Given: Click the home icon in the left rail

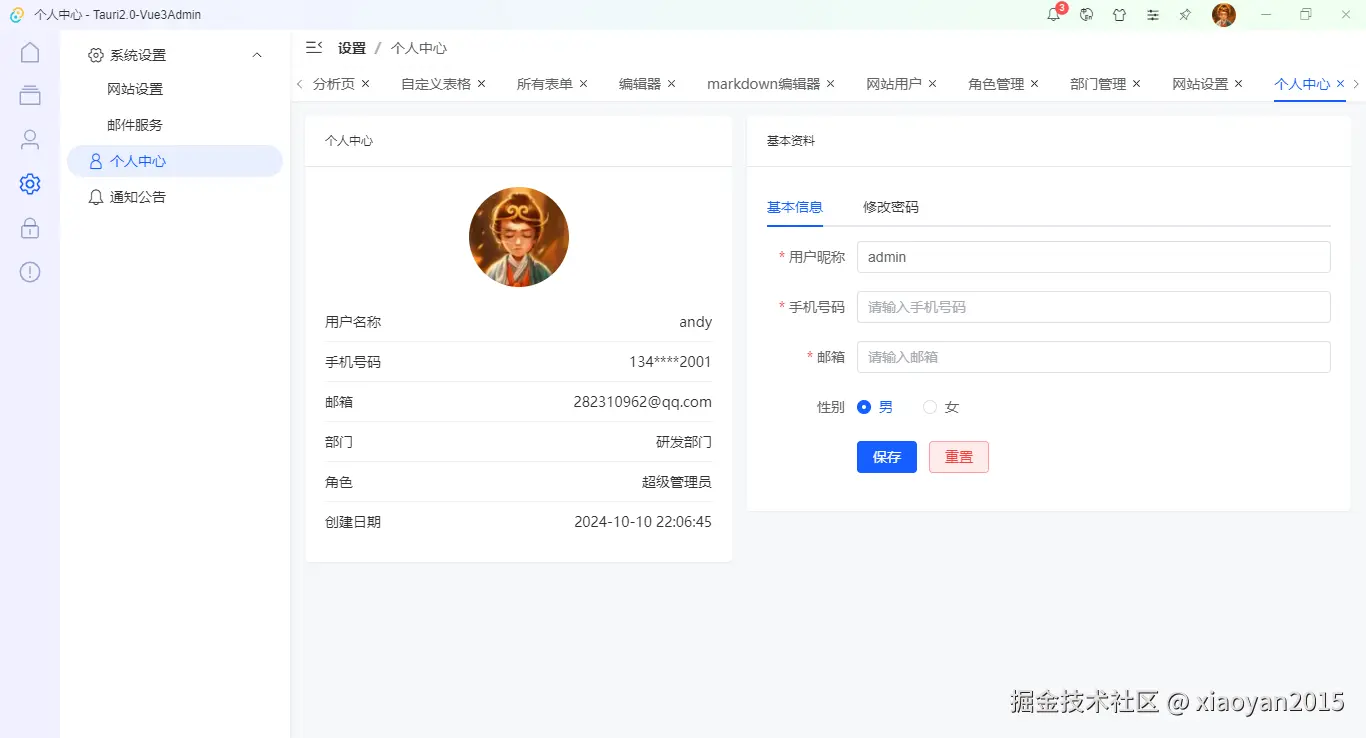Looking at the screenshot, I should [x=29, y=51].
